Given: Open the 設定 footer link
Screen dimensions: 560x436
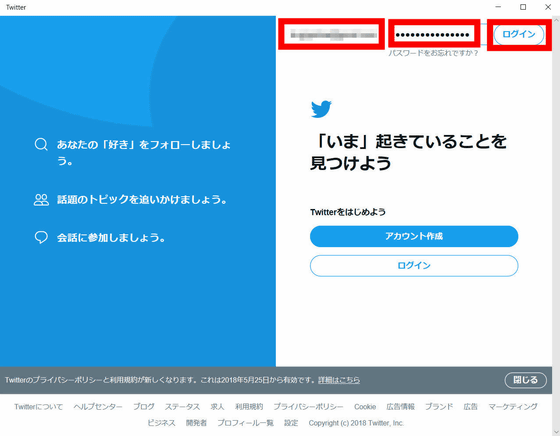Looking at the screenshot, I should (291, 423).
